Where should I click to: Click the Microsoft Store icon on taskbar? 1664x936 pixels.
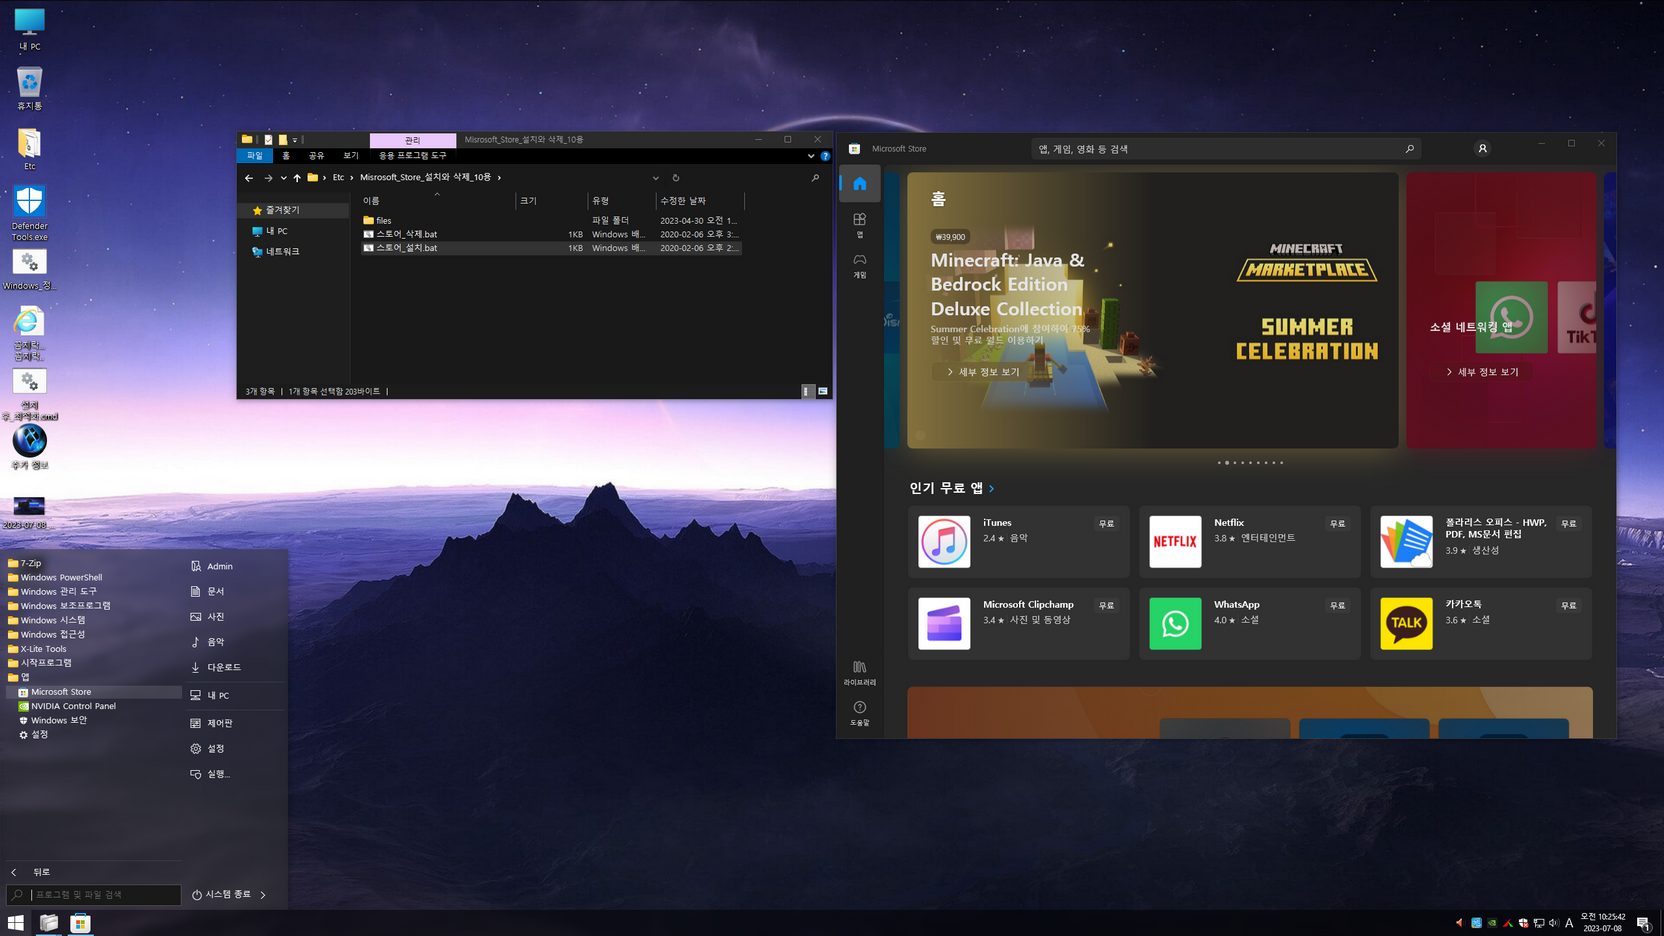[80, 922]
